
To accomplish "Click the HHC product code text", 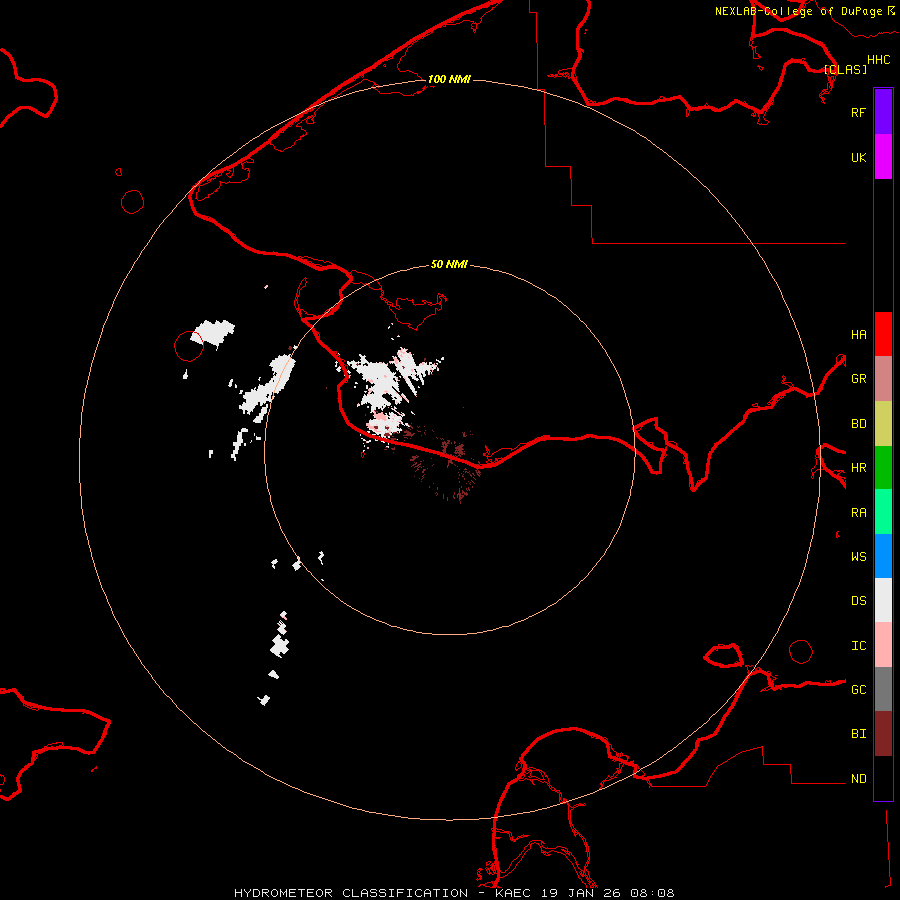I will 878,60.
